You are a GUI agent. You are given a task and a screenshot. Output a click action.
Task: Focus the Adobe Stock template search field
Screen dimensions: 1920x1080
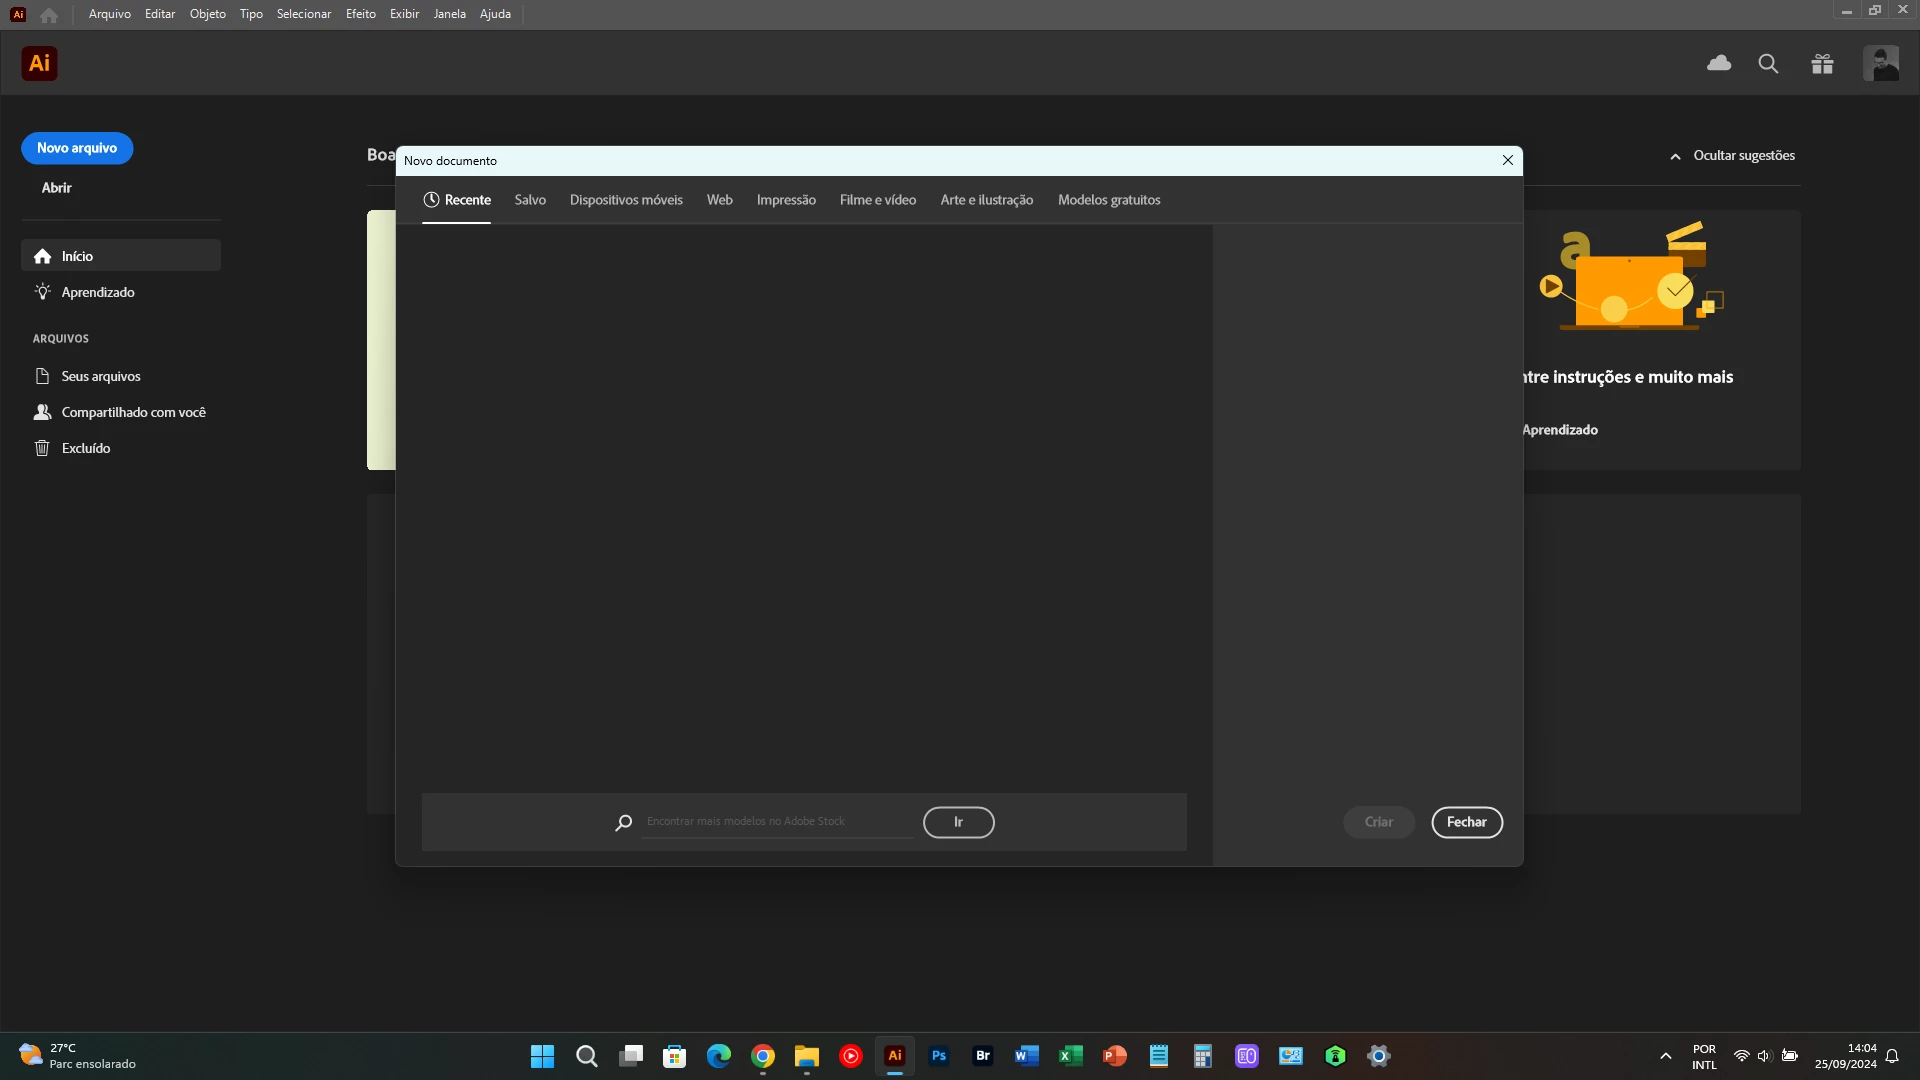tap(778, 822)
